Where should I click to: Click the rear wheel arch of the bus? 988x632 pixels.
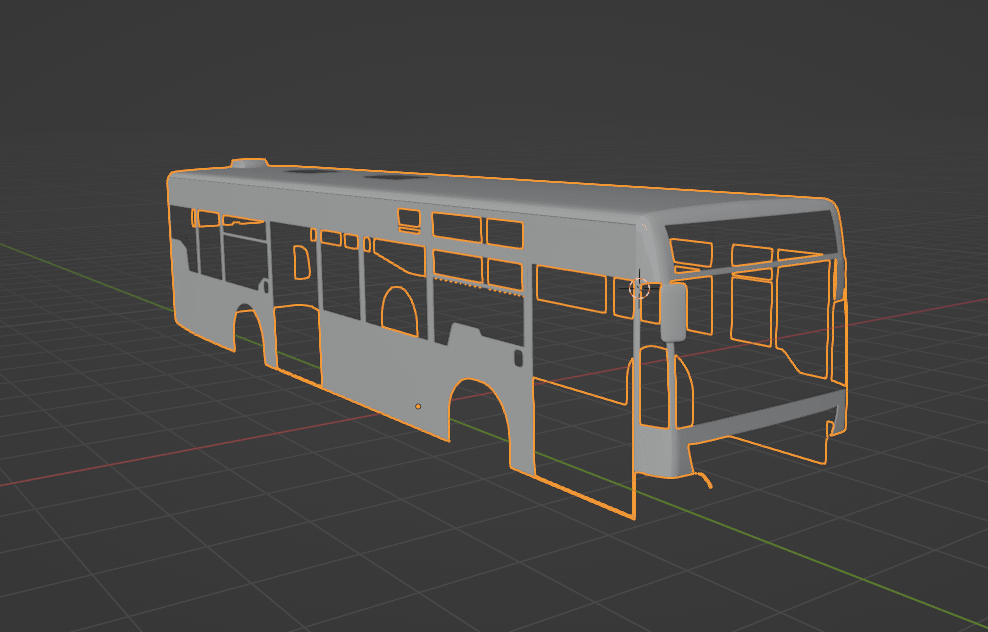click(250, 328)
